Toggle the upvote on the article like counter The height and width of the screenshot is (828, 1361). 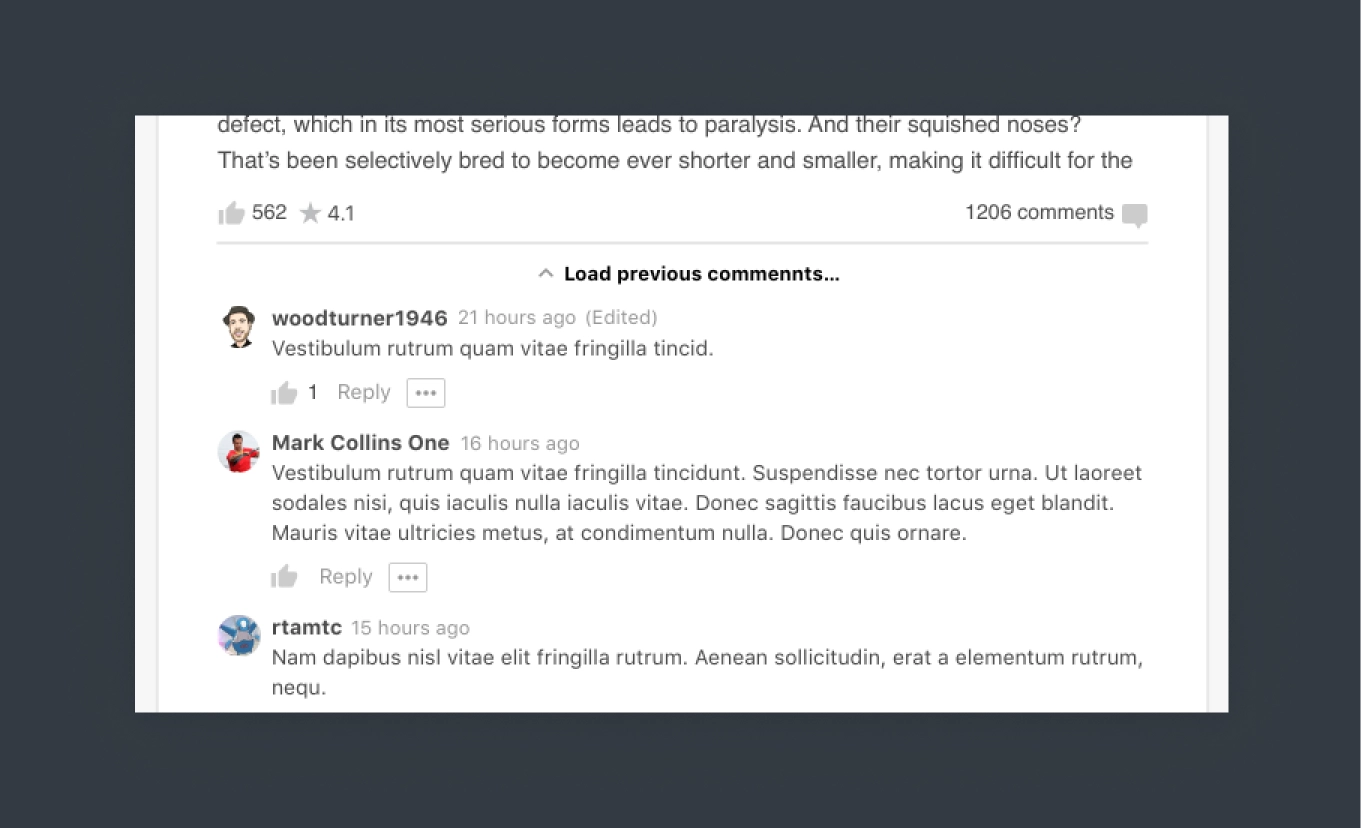[x=231, y=212]
